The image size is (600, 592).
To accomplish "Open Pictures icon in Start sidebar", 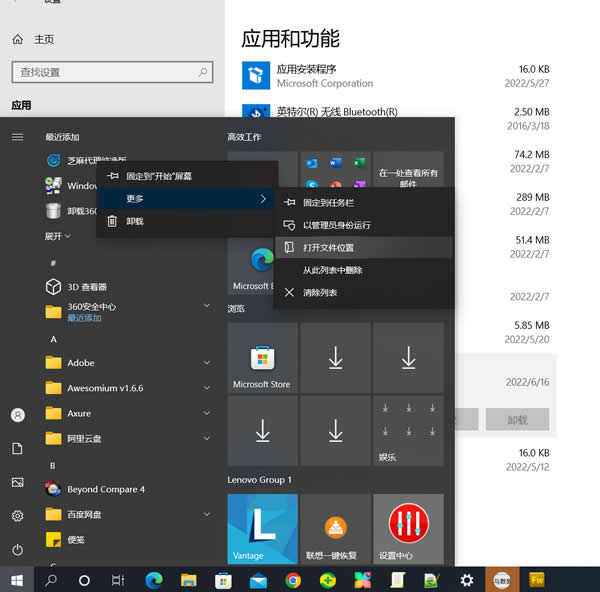I will 18,482.
